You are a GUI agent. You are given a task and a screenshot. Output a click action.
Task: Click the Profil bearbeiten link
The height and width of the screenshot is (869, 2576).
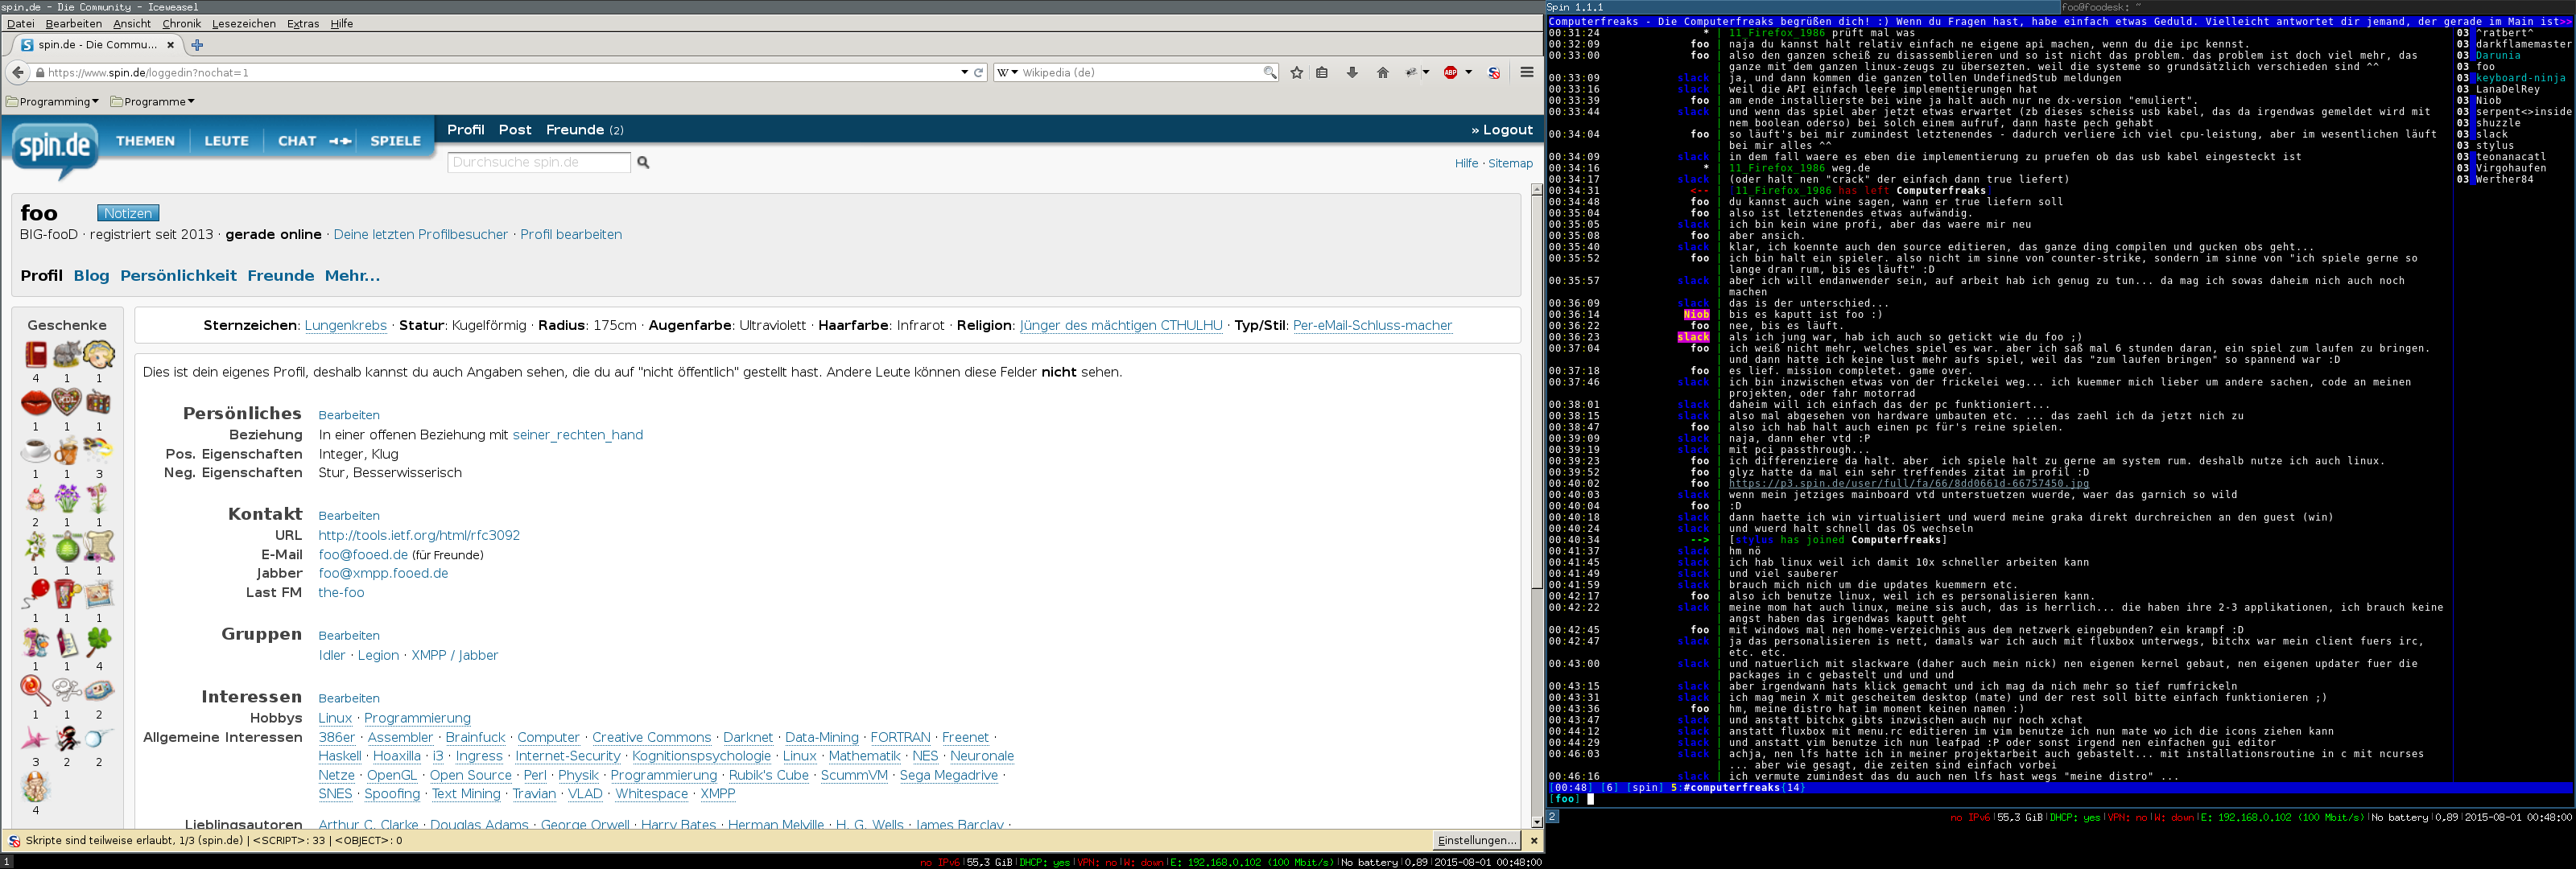[x=570, y=235]
